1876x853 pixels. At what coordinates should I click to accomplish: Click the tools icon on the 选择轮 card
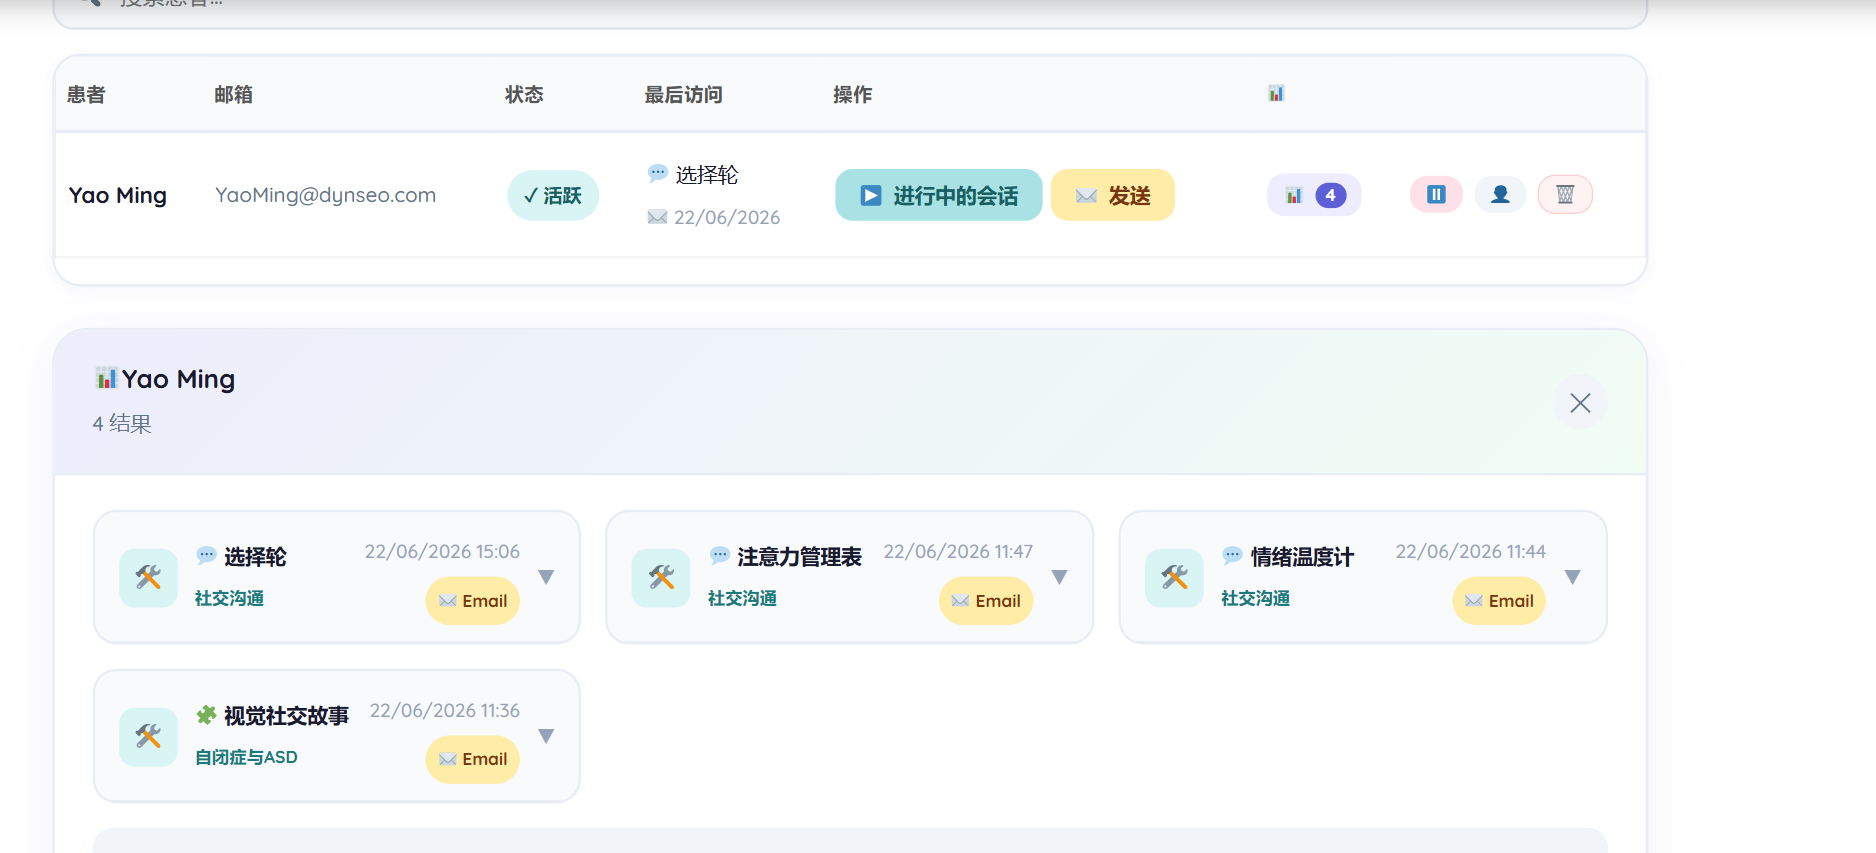click(148, 578)
